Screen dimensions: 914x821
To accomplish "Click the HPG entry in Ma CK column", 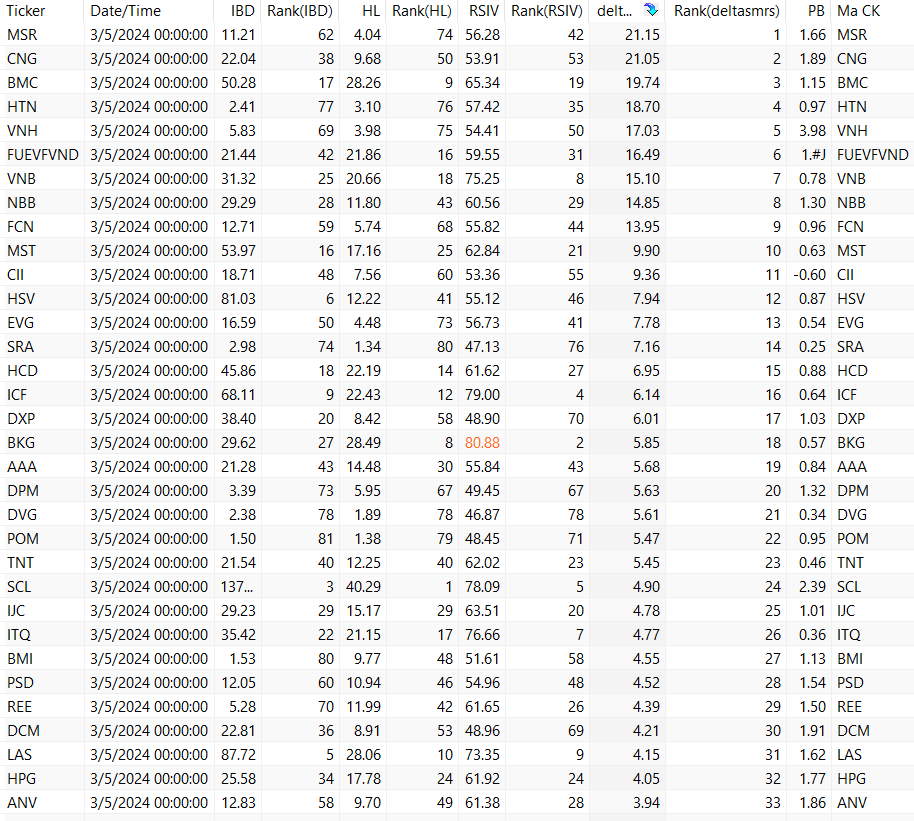I will [852, 778].
